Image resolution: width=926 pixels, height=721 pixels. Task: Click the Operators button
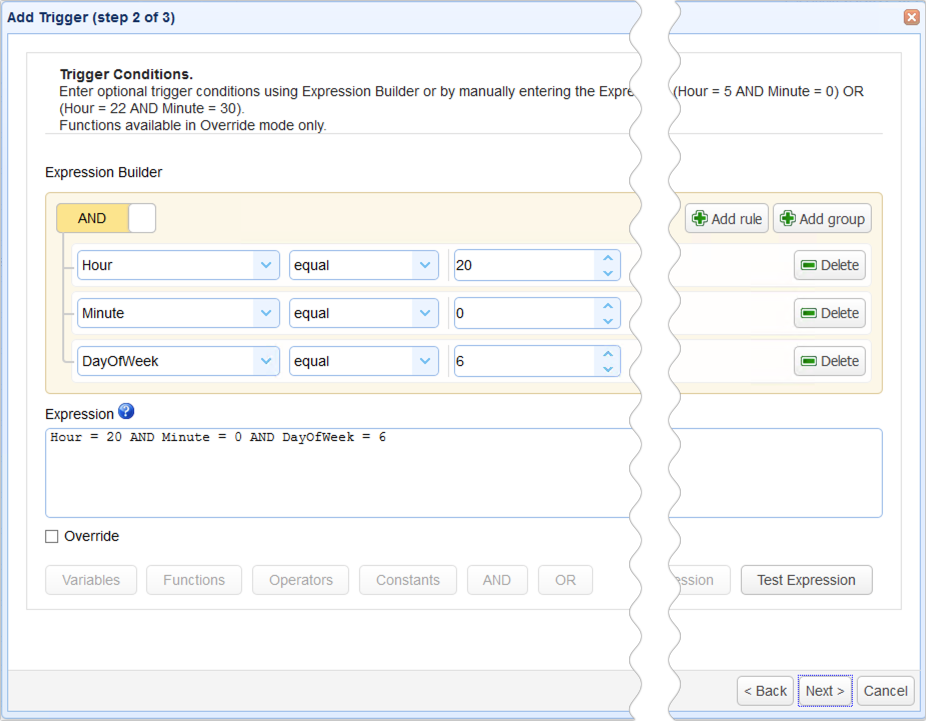pyautogui.click(x=301, y=580)
